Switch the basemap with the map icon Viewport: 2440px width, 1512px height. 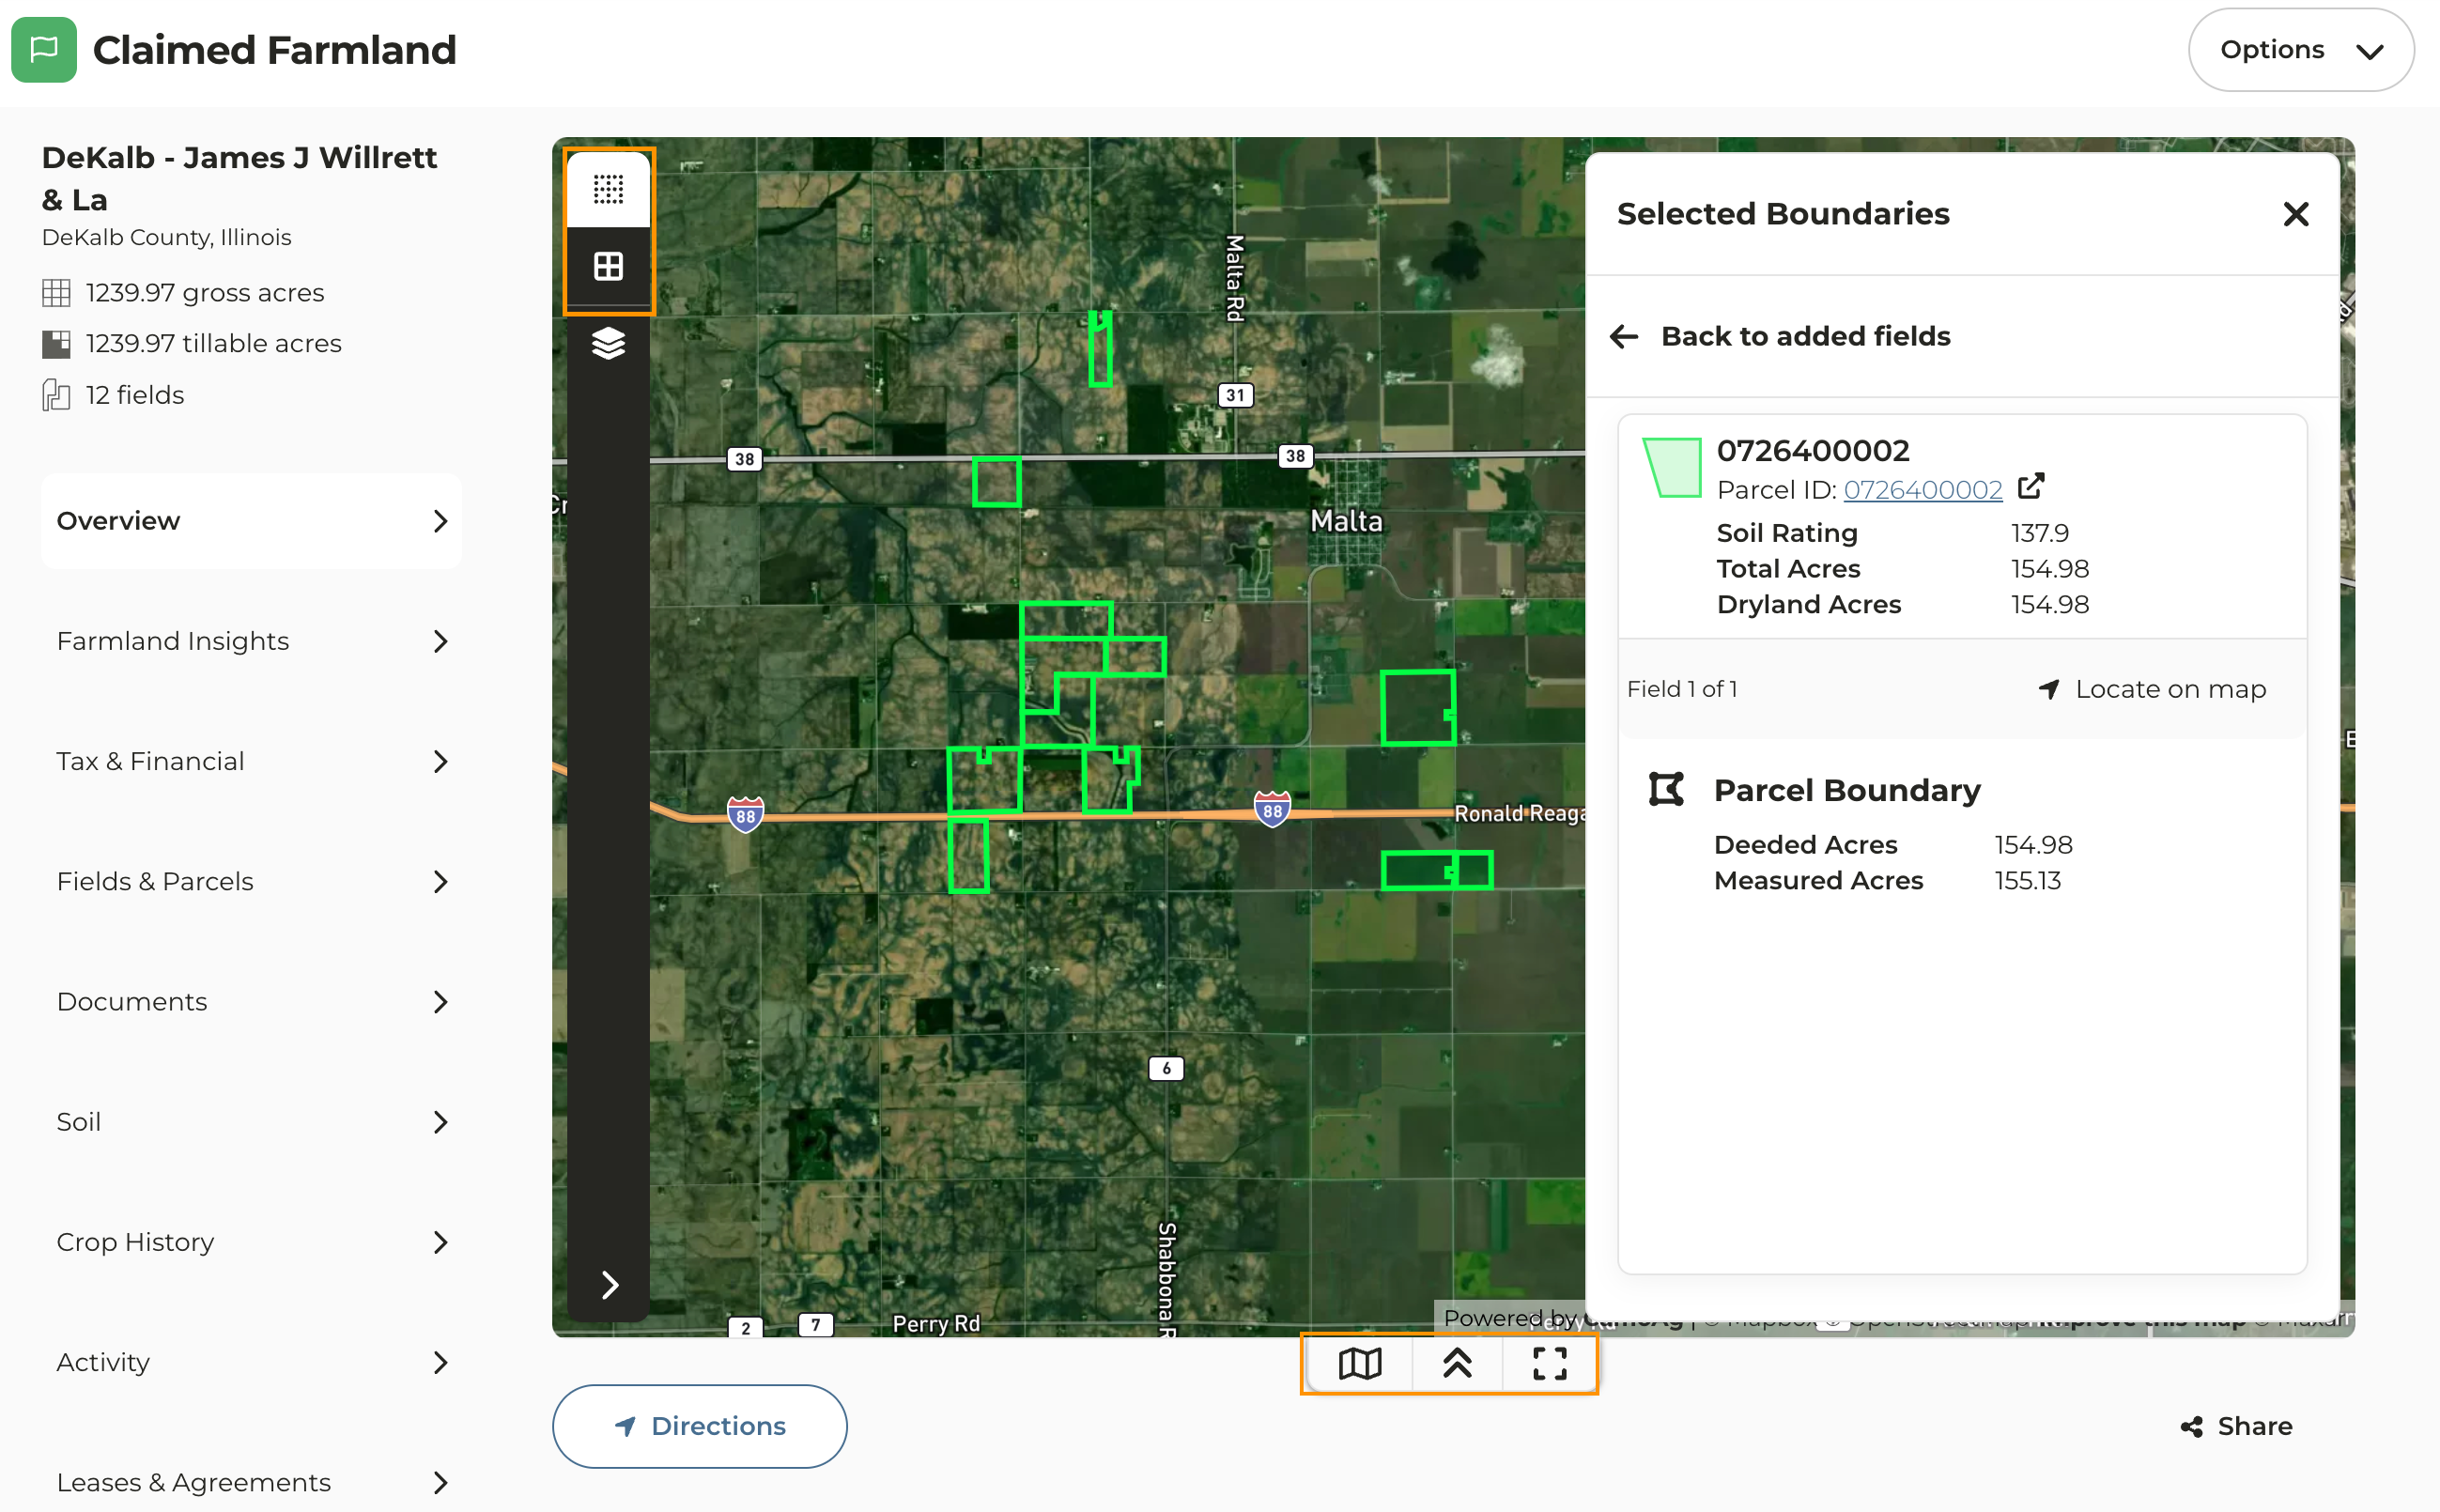click(1360, 1362)
